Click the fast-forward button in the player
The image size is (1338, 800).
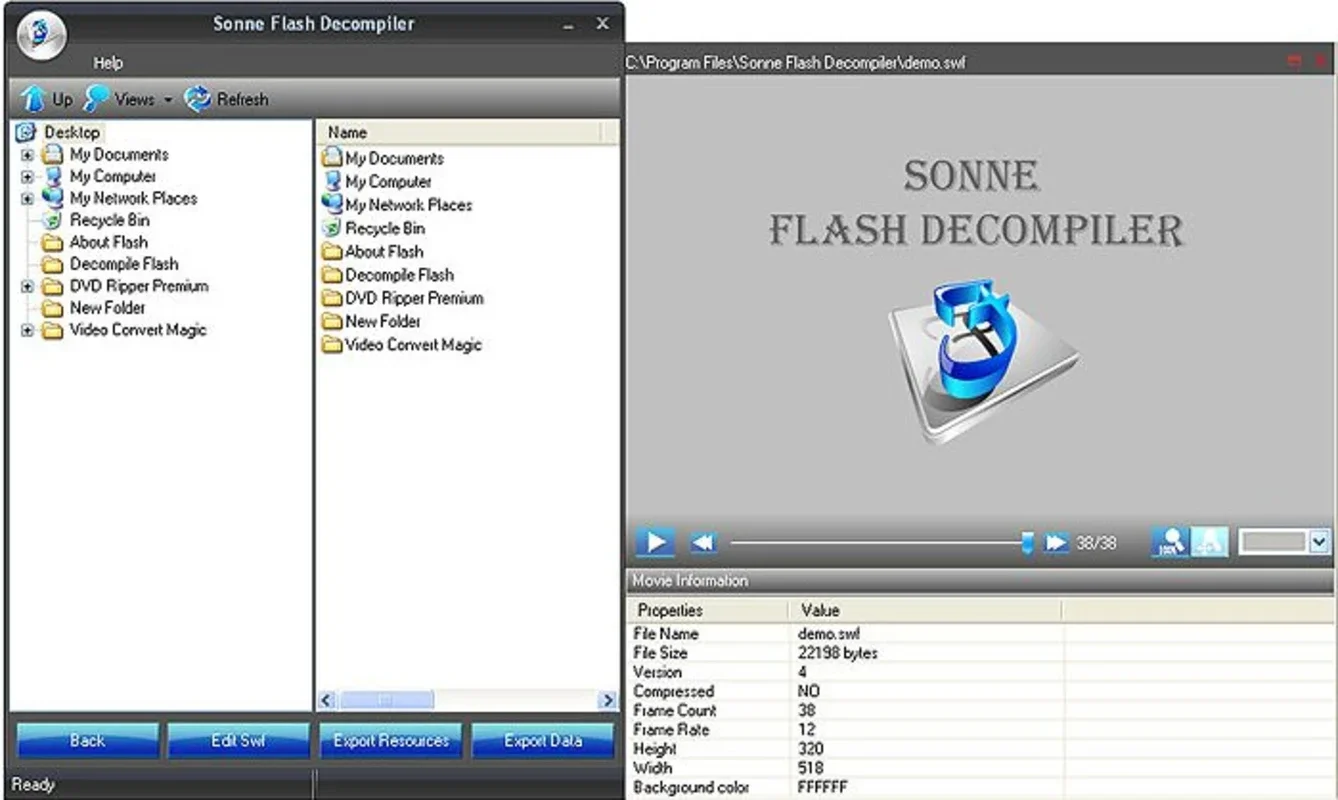(x=1056, y=542)
